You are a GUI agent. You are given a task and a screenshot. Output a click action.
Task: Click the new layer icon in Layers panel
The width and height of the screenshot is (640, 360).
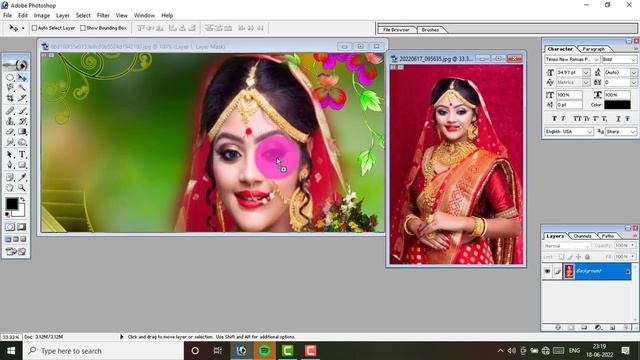[612, 327]
